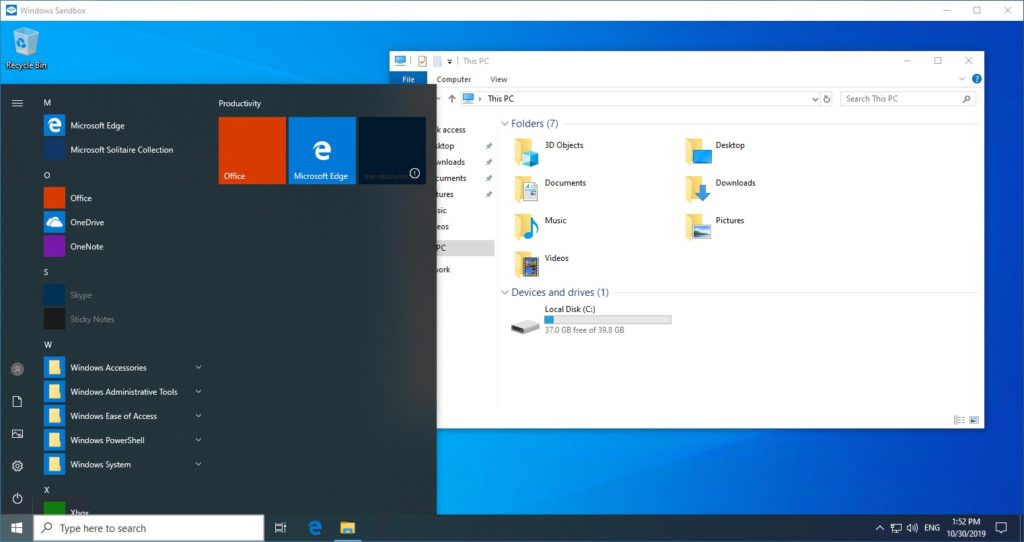Click the Windows Start button
1024x542 pixels.
click(x=17, y=528)
